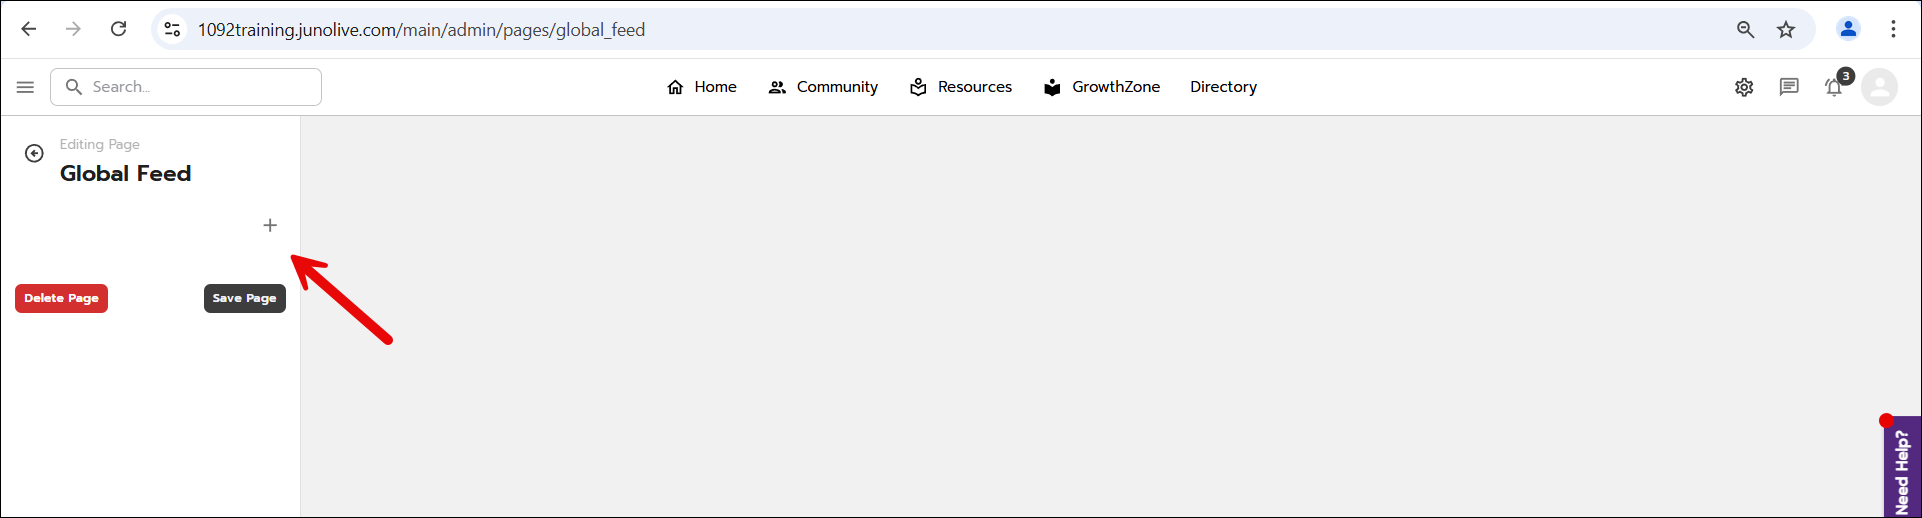Navigate to Resources
The image size is (1922, 518).
(961, 87)
